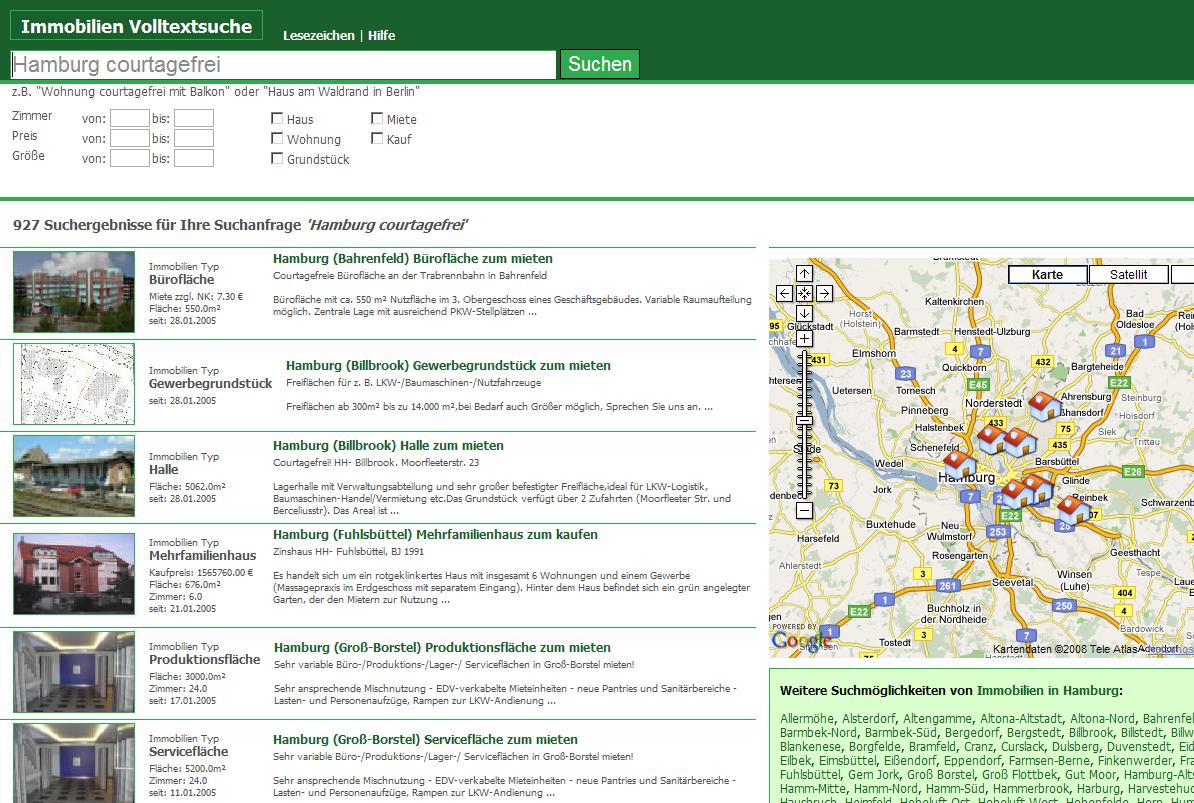Pan the map up with the arrow button

tap(804, 273)
